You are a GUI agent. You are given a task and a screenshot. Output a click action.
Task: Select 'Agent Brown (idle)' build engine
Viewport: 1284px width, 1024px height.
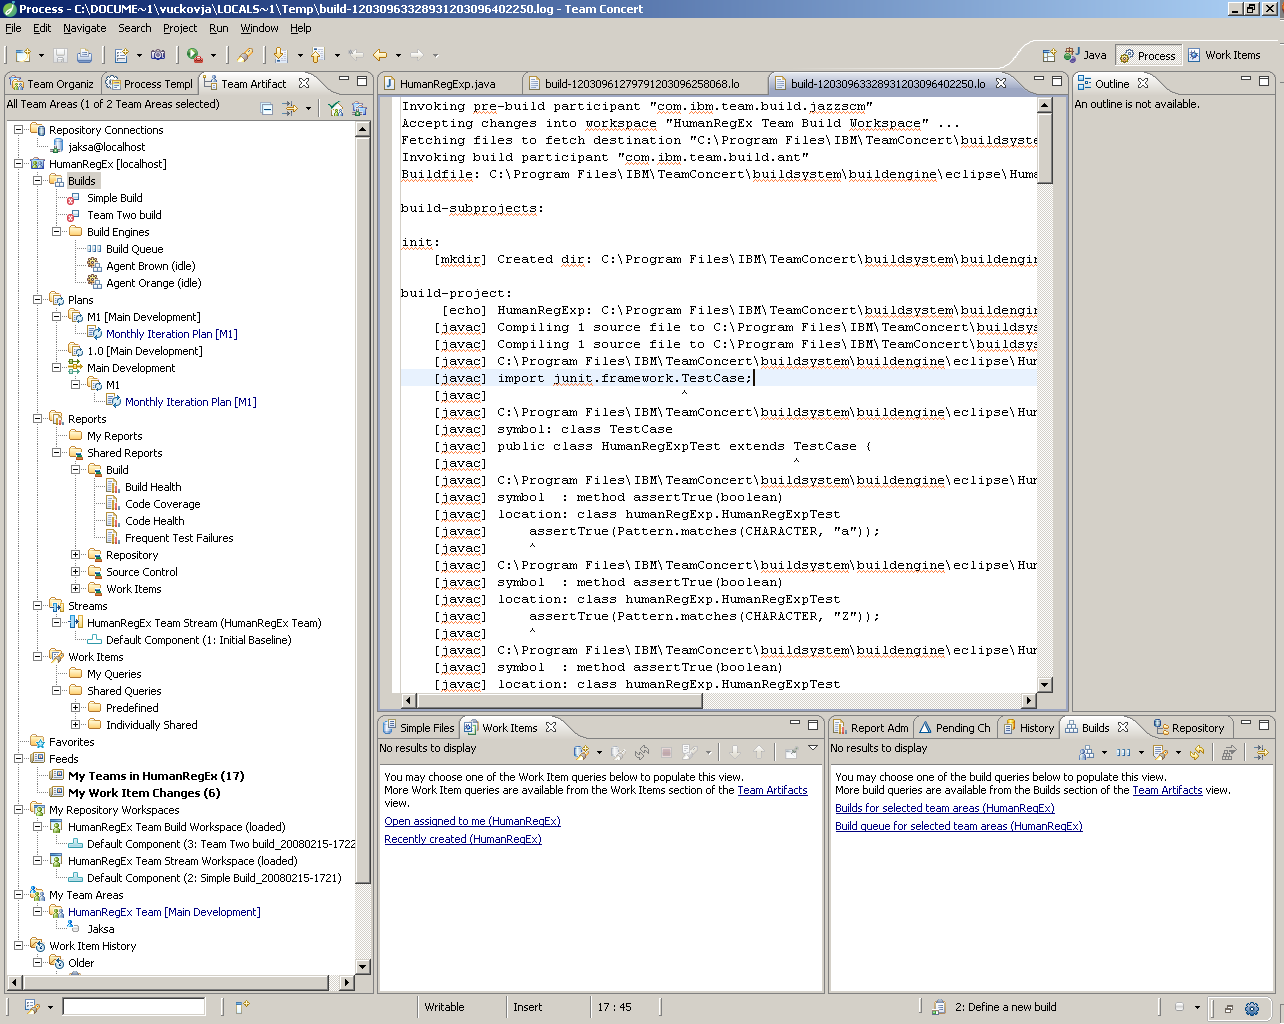(x=151, y=266)
